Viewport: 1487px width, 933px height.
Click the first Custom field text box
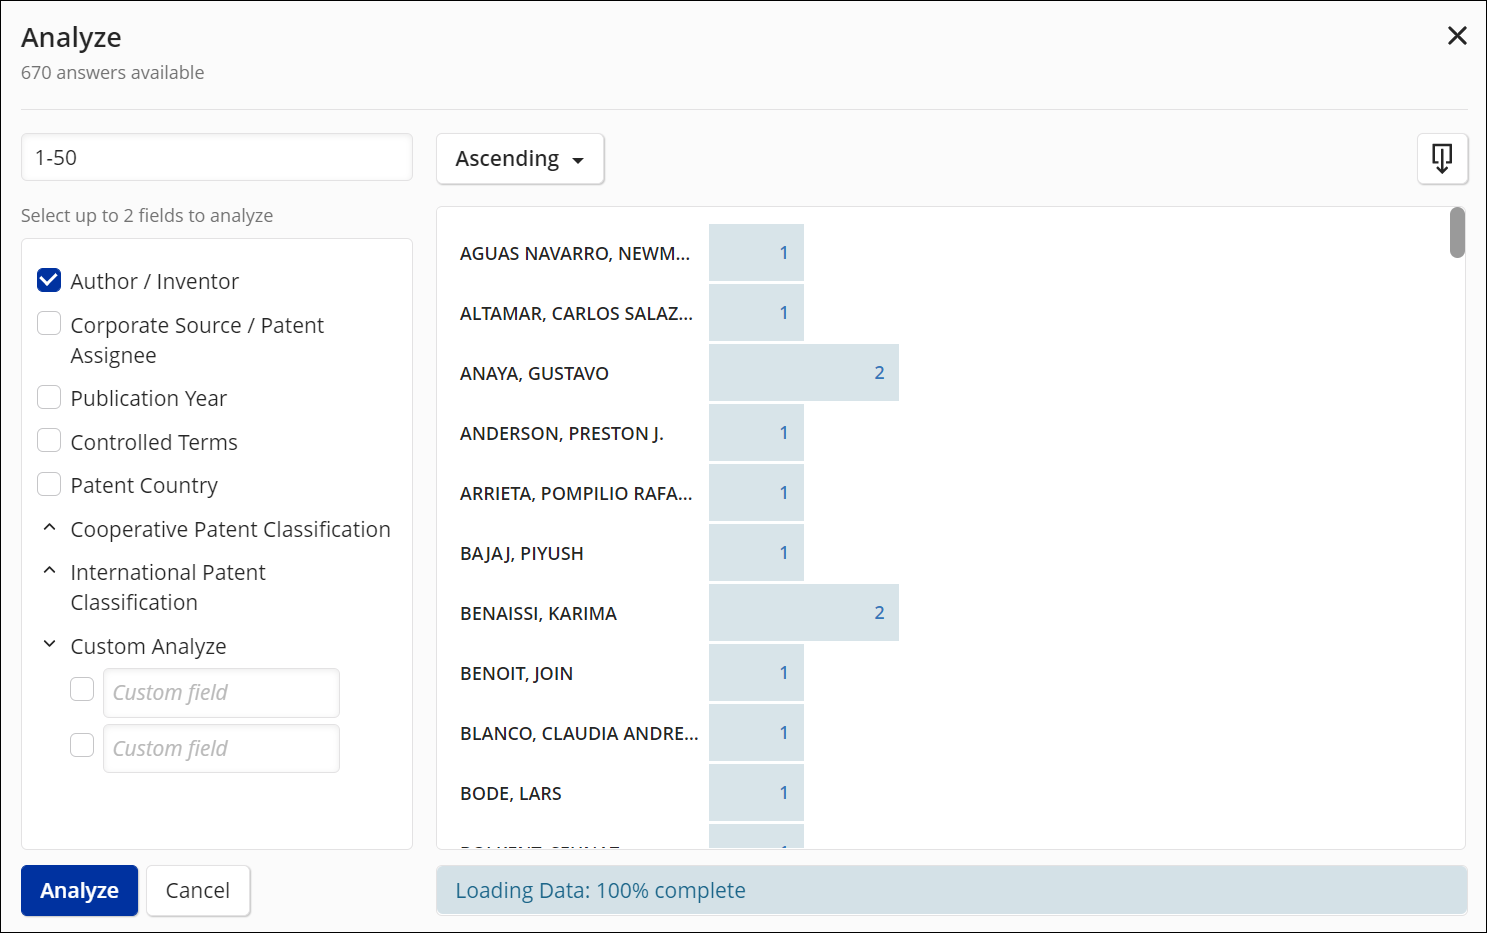click(x=221, y=693)
